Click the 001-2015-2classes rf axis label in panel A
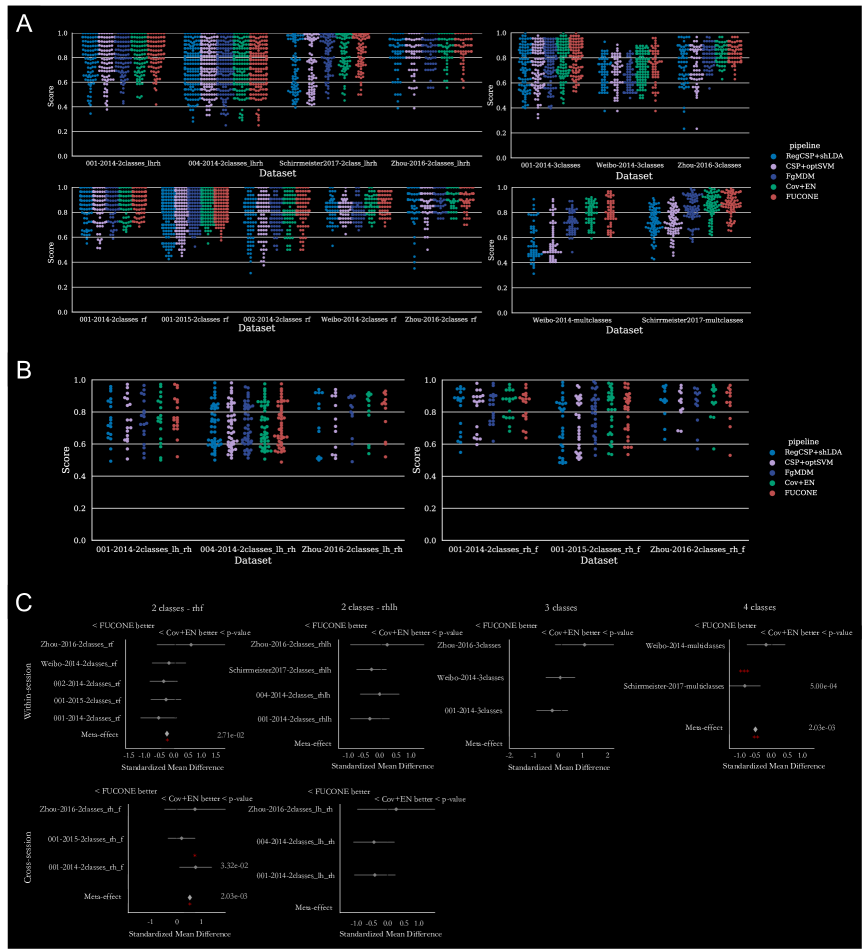The image size is (862, 949). coord(195,320)
